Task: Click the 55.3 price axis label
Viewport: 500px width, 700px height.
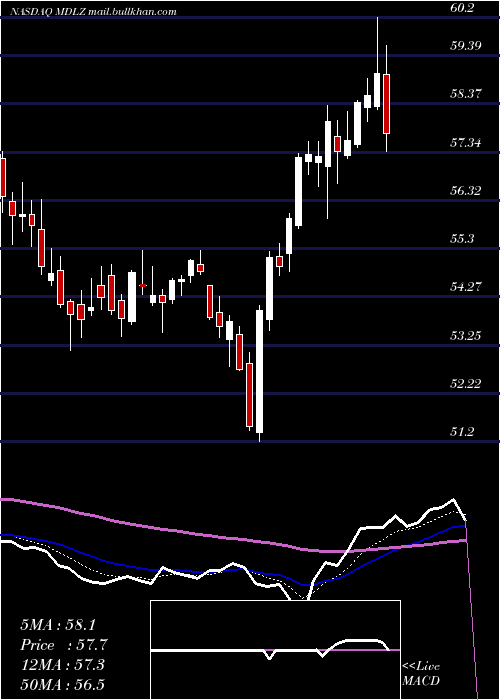Action: [x=462, y=238]
